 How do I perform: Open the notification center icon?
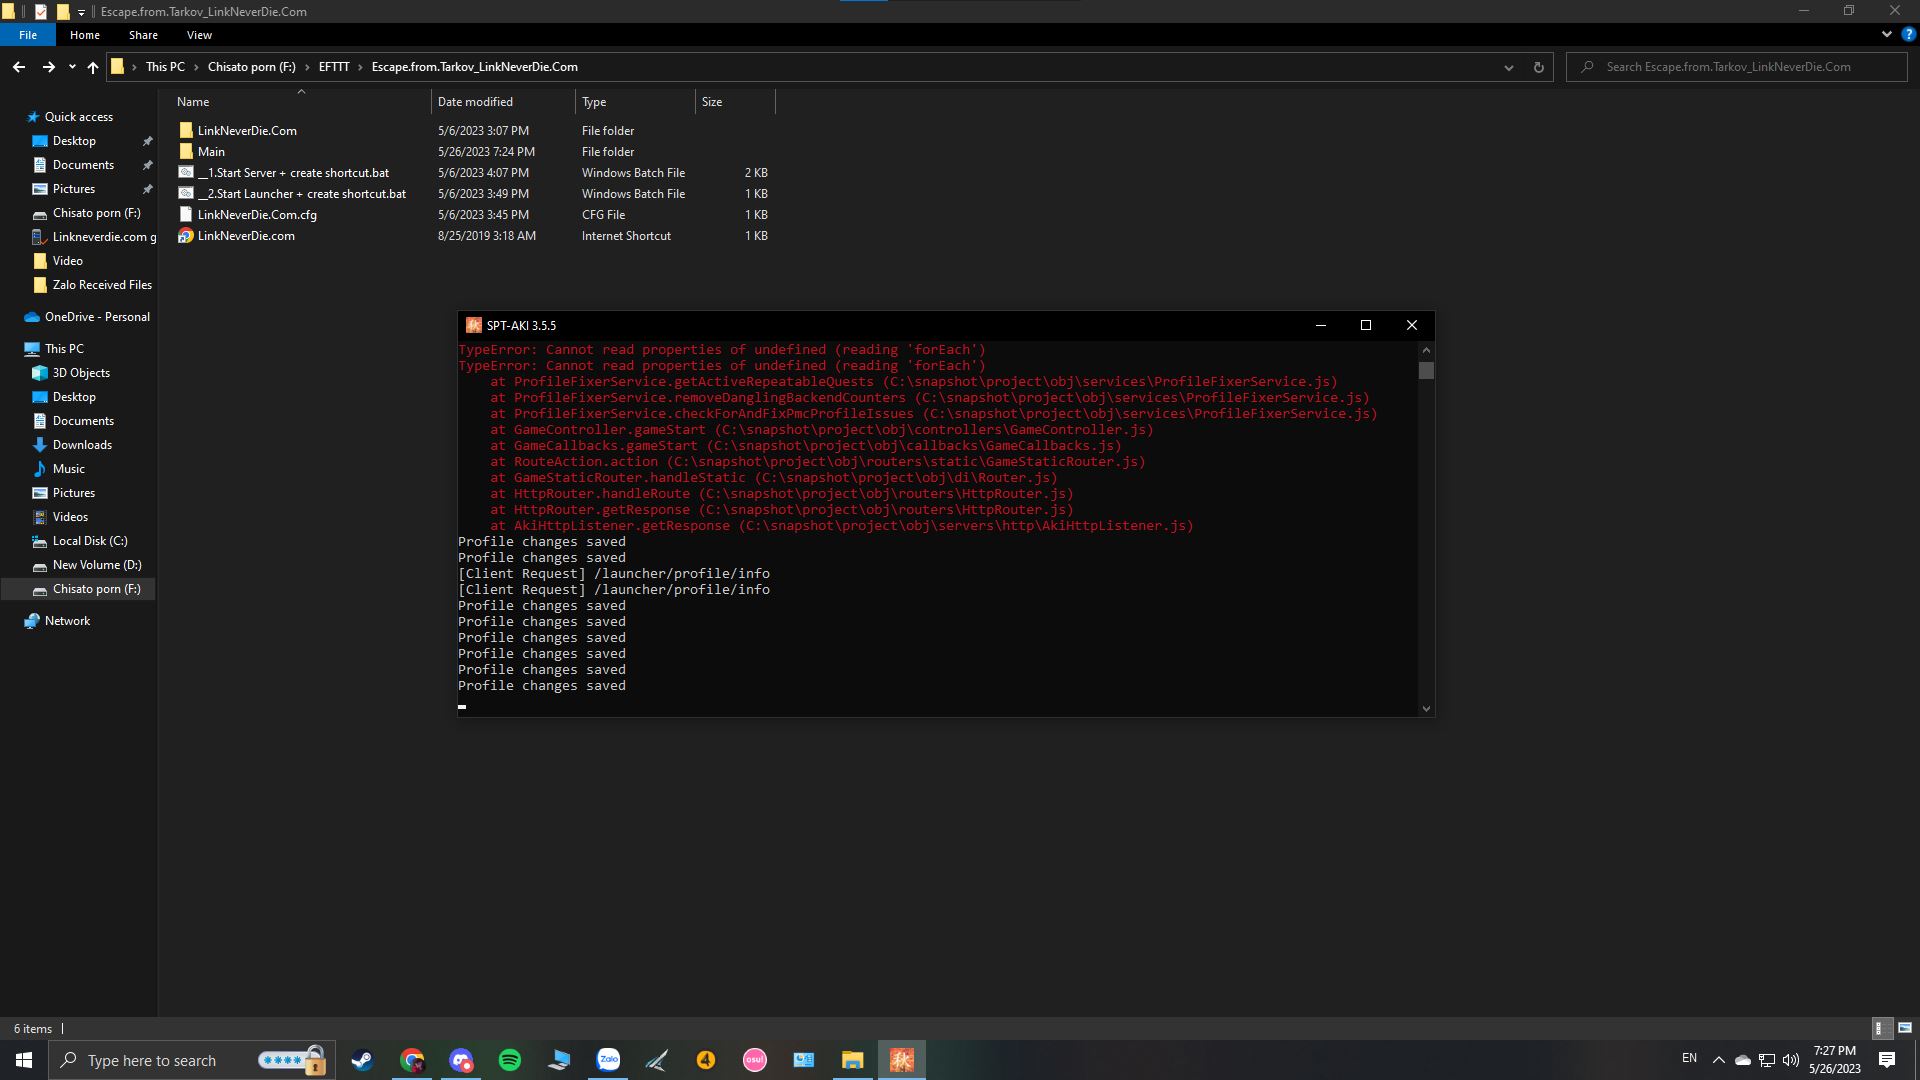1887,1060
